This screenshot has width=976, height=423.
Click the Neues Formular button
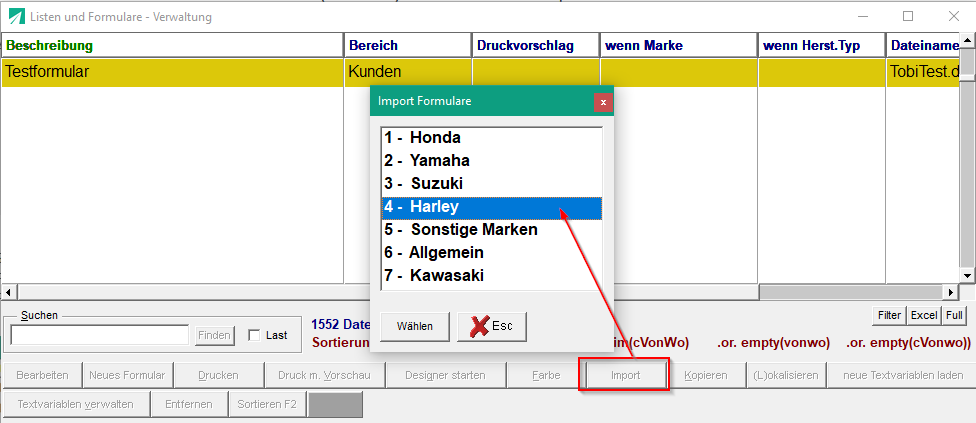(128, 376)
